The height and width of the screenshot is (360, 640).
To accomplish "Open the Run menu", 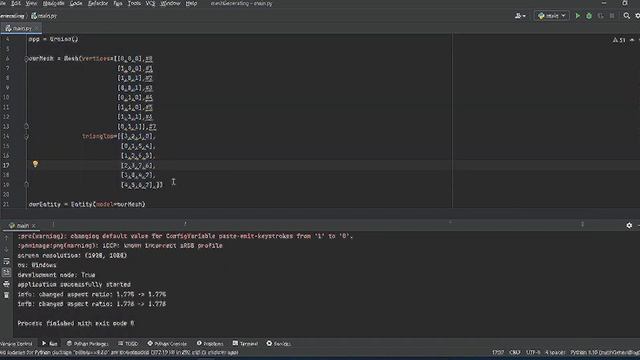I will pos(118,3).
